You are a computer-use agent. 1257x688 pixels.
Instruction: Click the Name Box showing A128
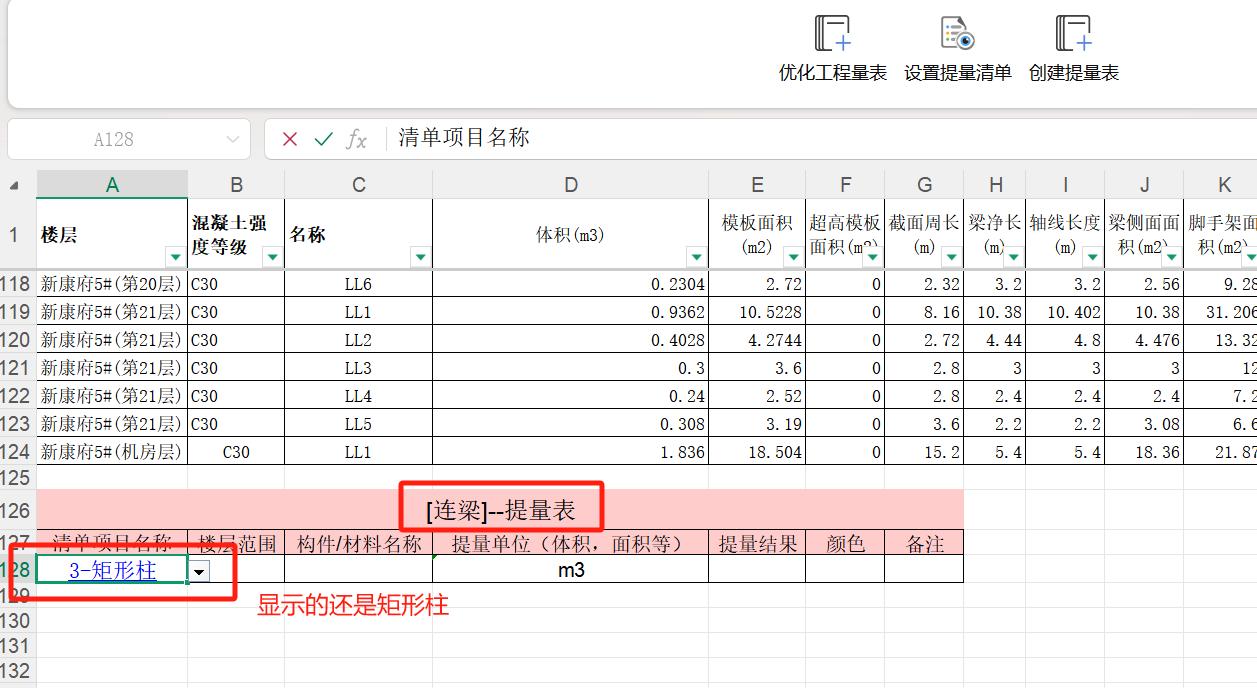pos(113,139)
